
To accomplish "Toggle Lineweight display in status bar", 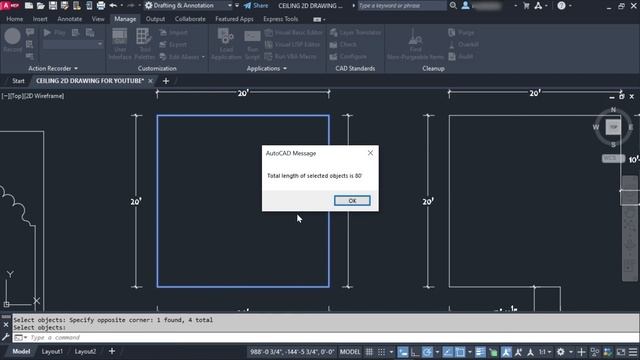I will [480, 351].
